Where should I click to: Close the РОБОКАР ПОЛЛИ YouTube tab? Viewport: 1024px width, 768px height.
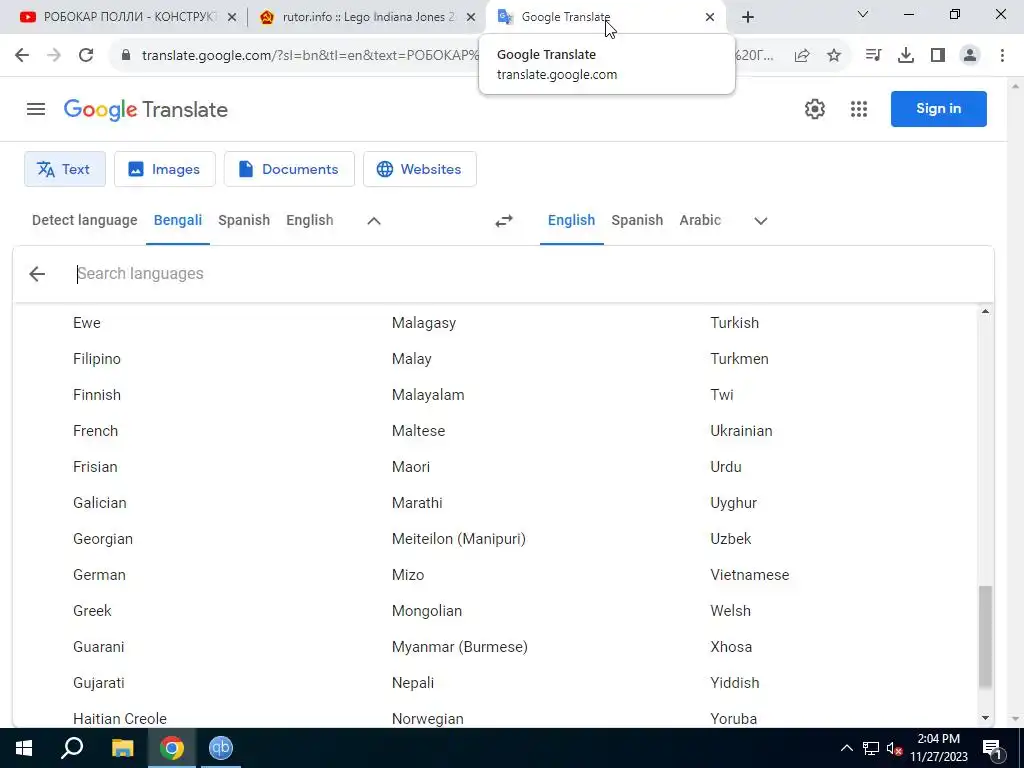coord(231,17)
